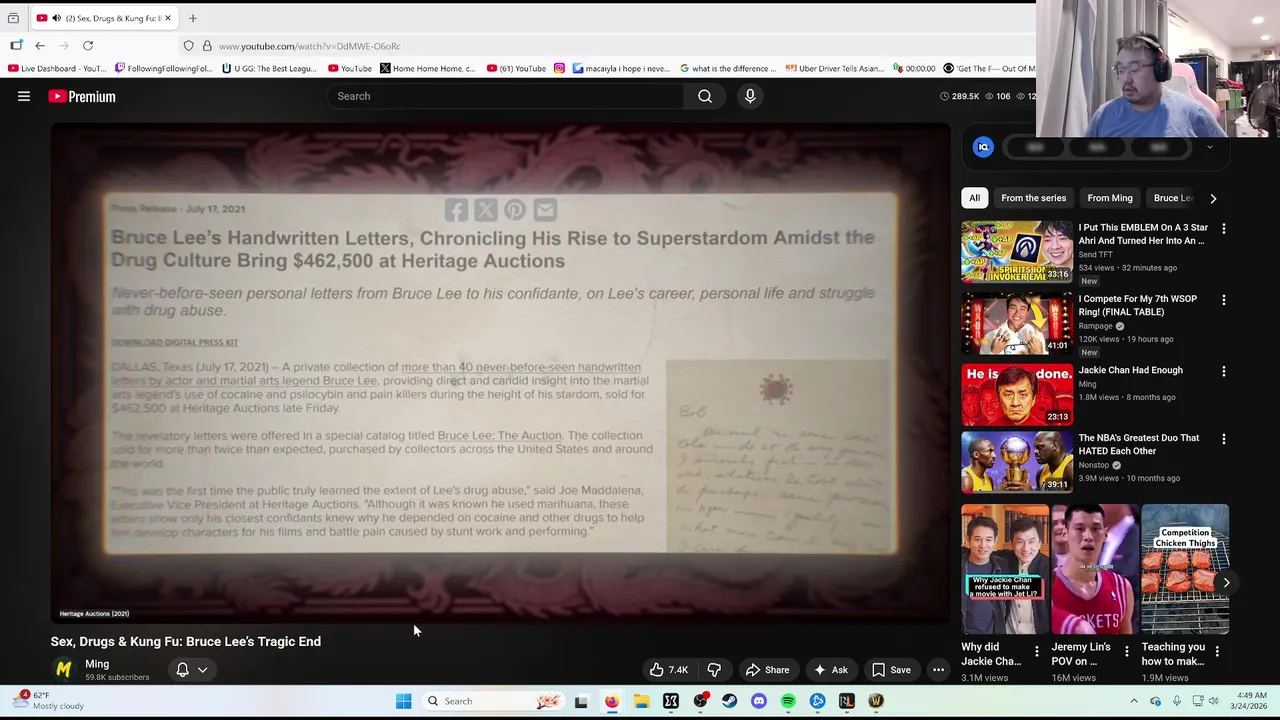
Task: Open the Jeremy Lin's POV short thumbnail
Action: pyautogui.click(x=1095, y=569)
